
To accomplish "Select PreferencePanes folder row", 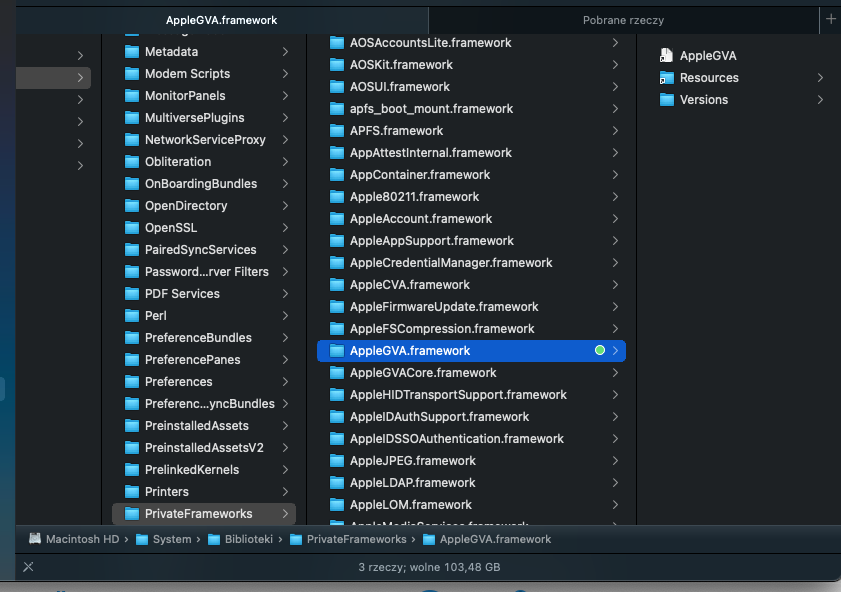I will [204, 359].
